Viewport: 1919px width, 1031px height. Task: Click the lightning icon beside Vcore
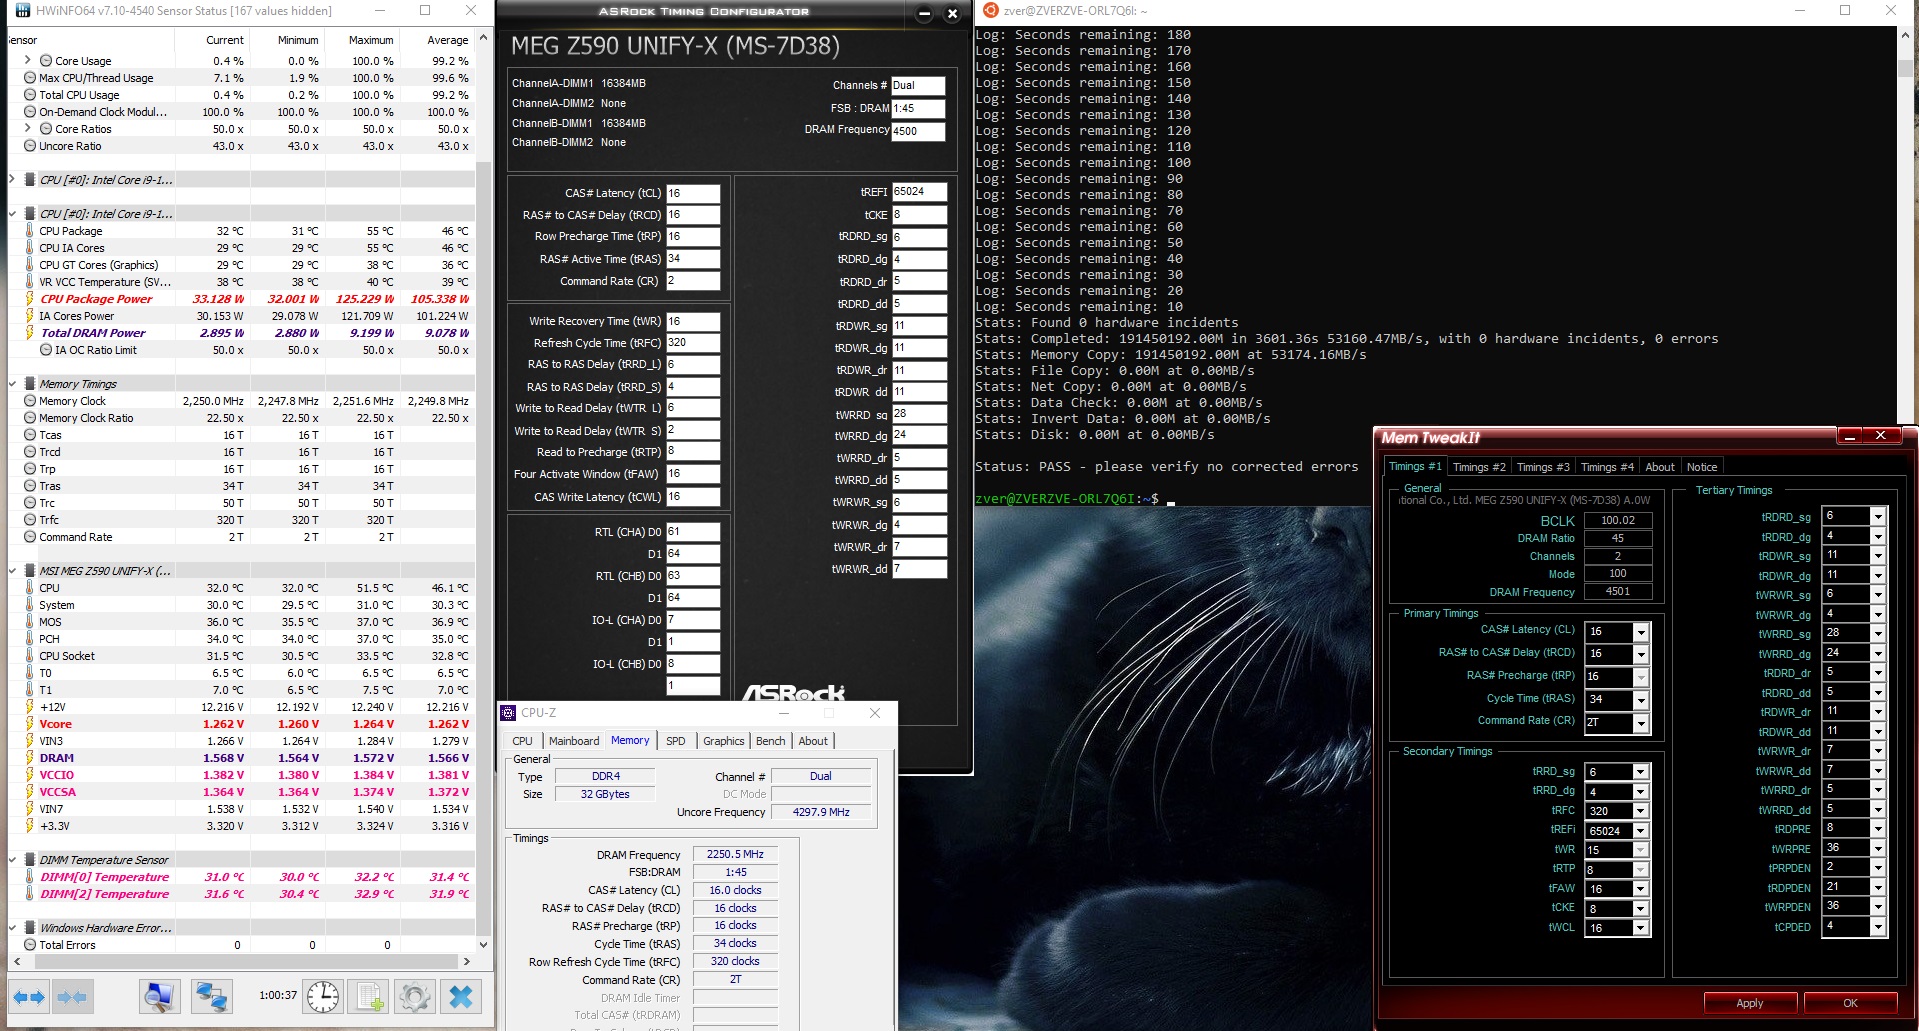[x=30, y=724]
